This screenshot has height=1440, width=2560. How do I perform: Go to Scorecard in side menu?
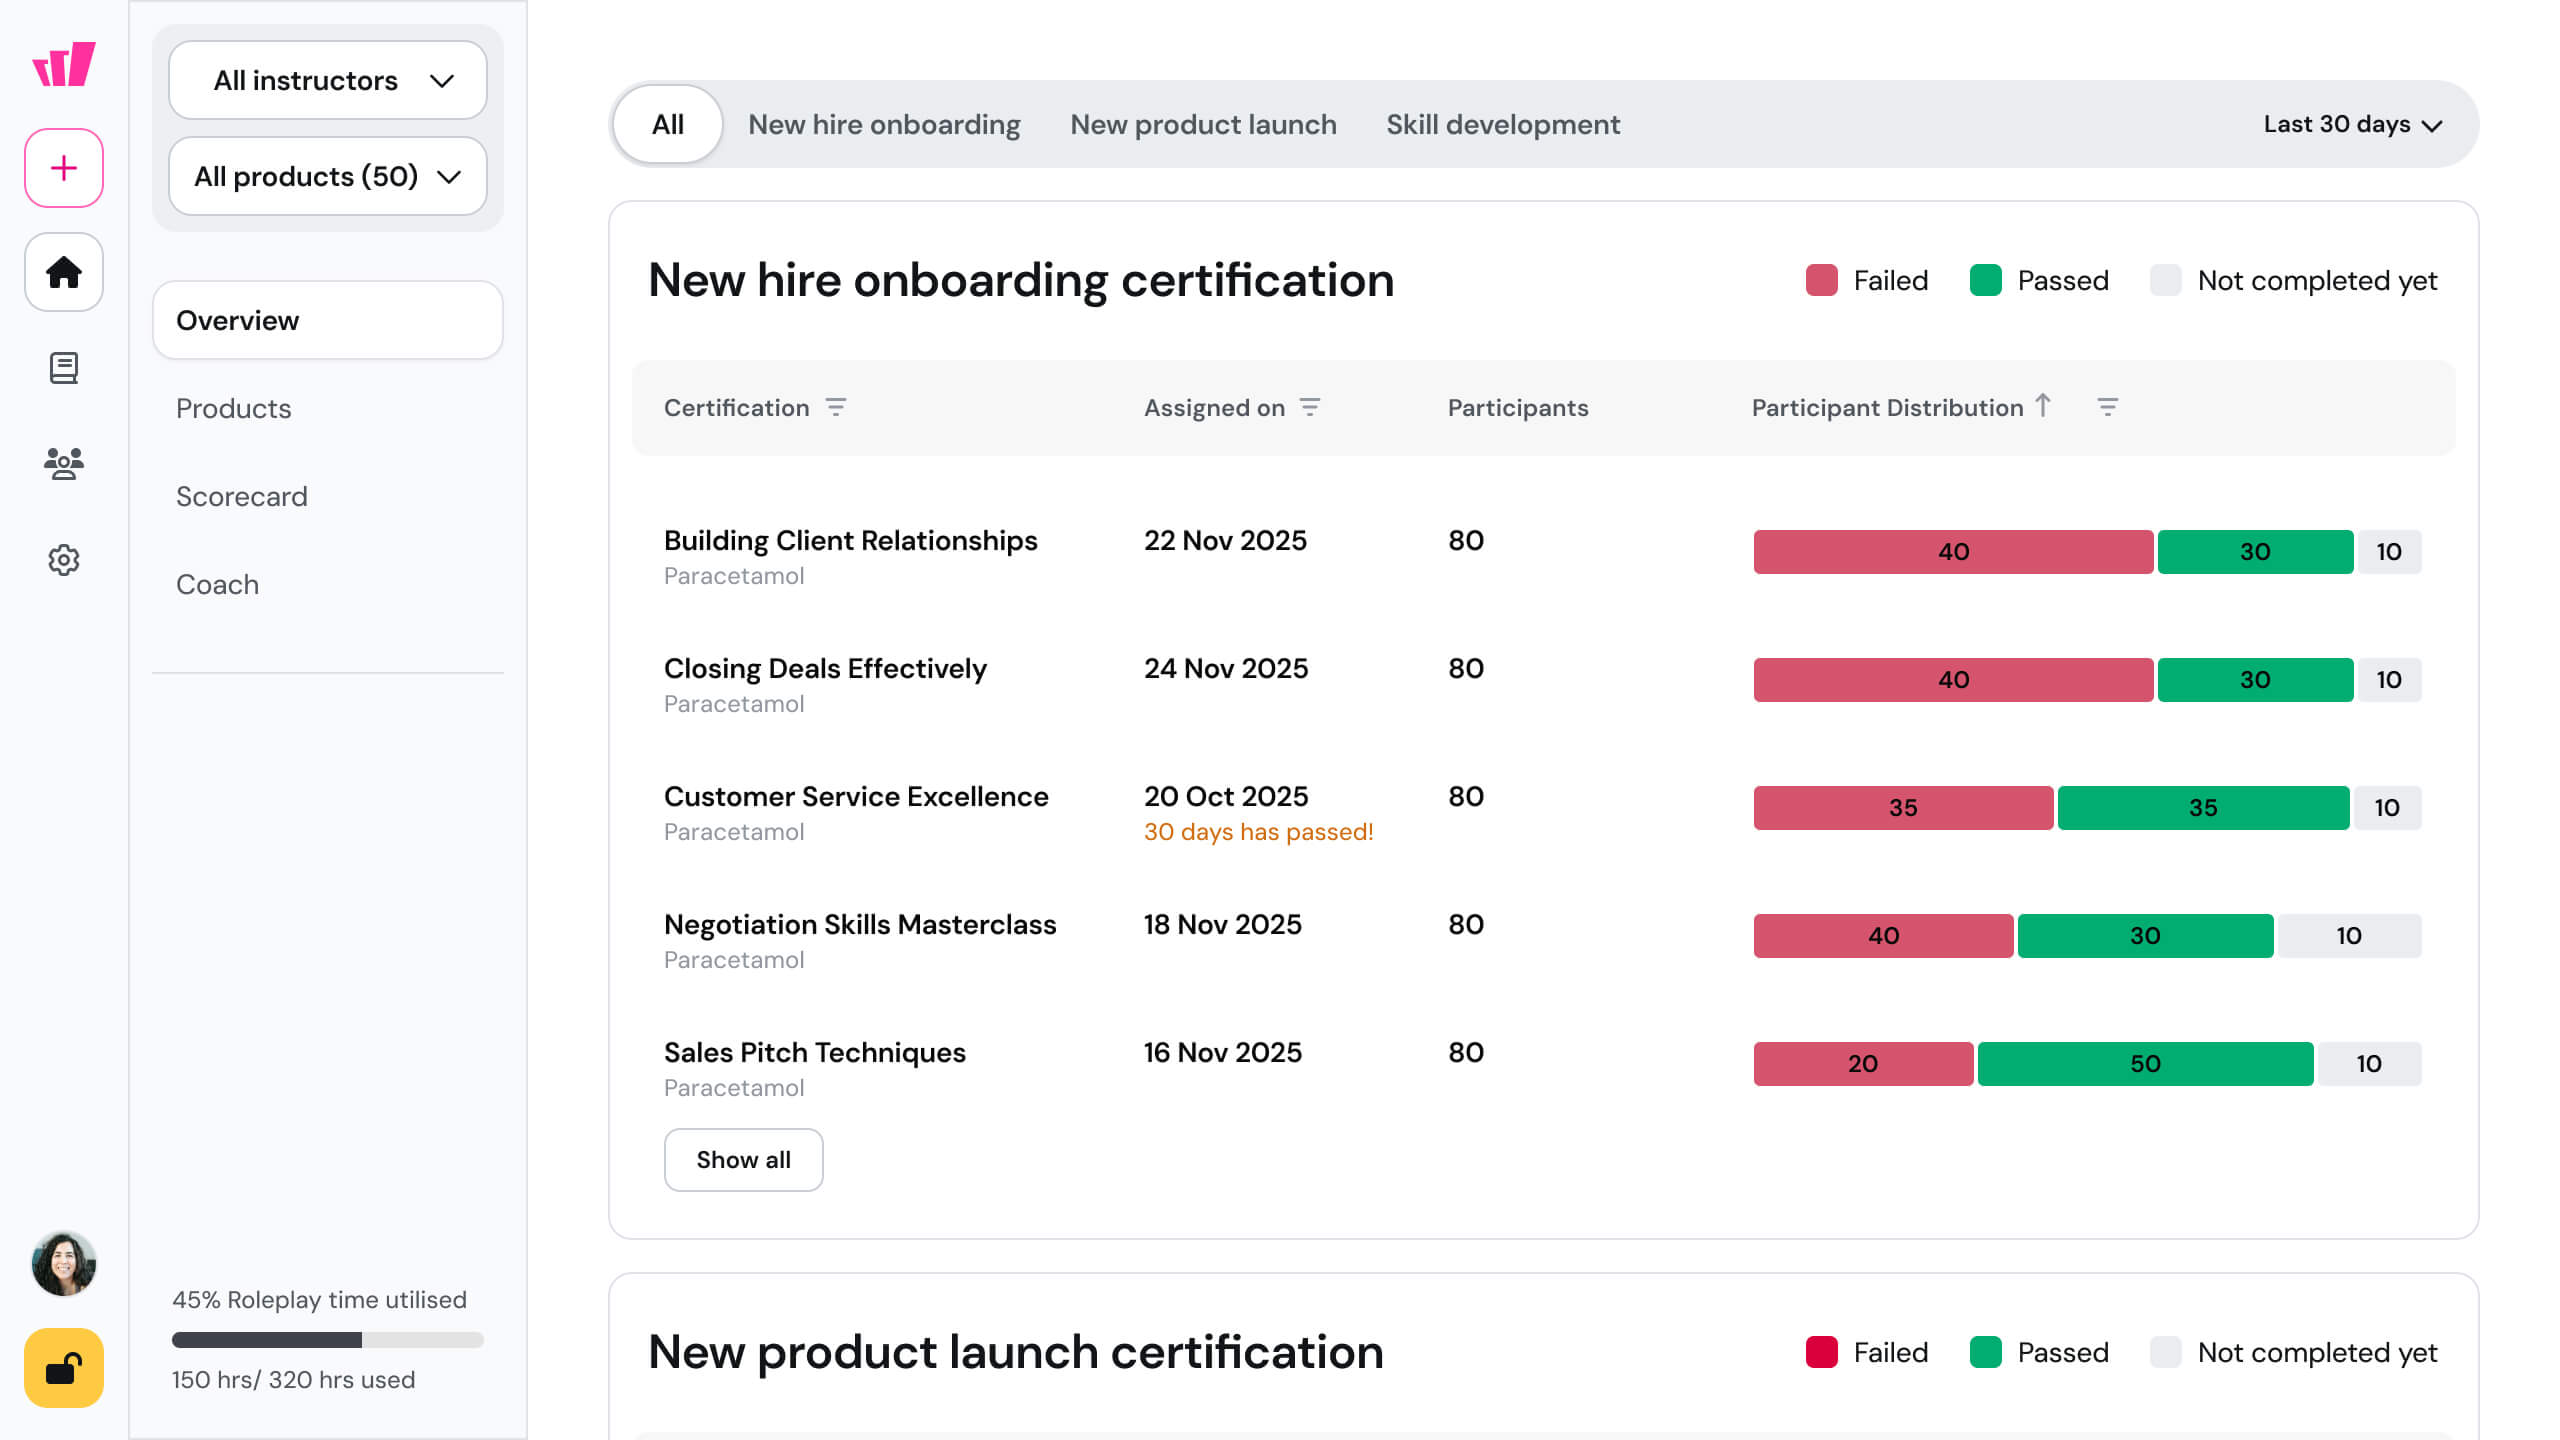(242, 496)
